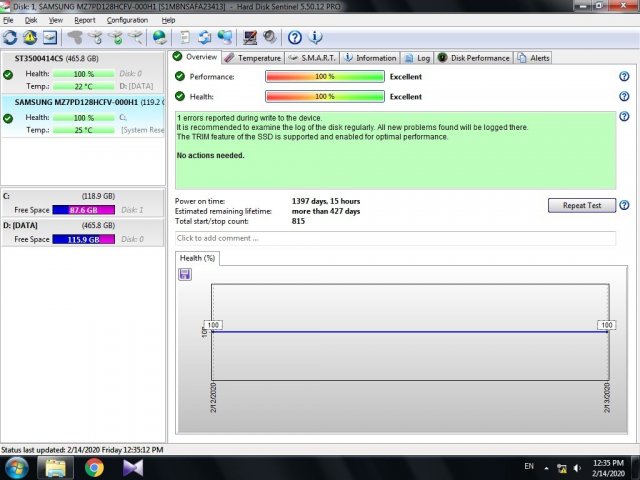Click the blue question mark toolbar icon
Screen dimensions: 640x480
pyautogui.click(x=295, y=38)
